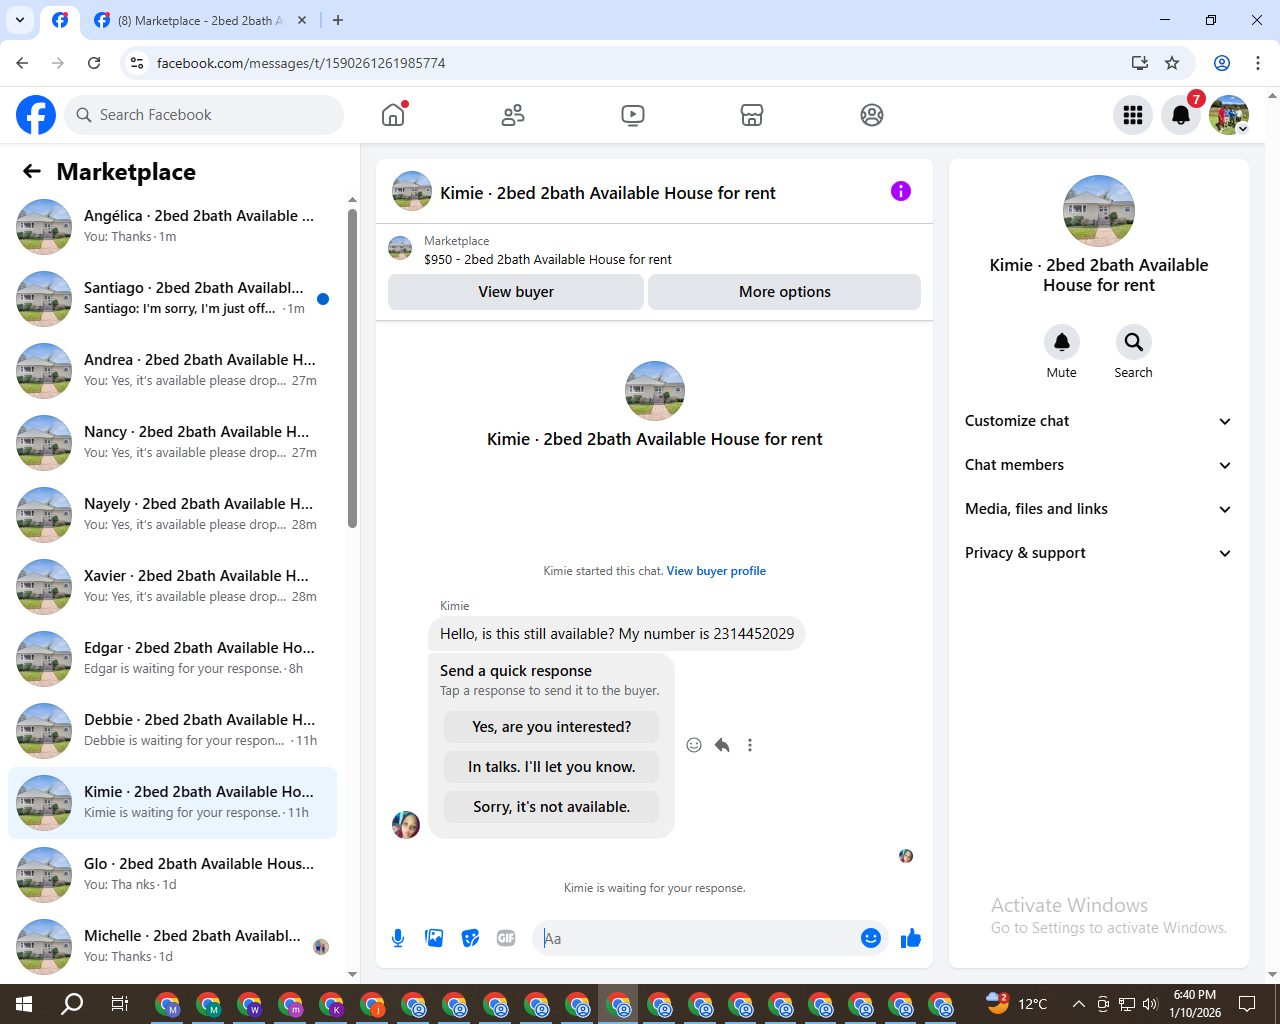Open Windows taskbar search
This screenshot has width=1280, height=1024.
click(72, 1004)
